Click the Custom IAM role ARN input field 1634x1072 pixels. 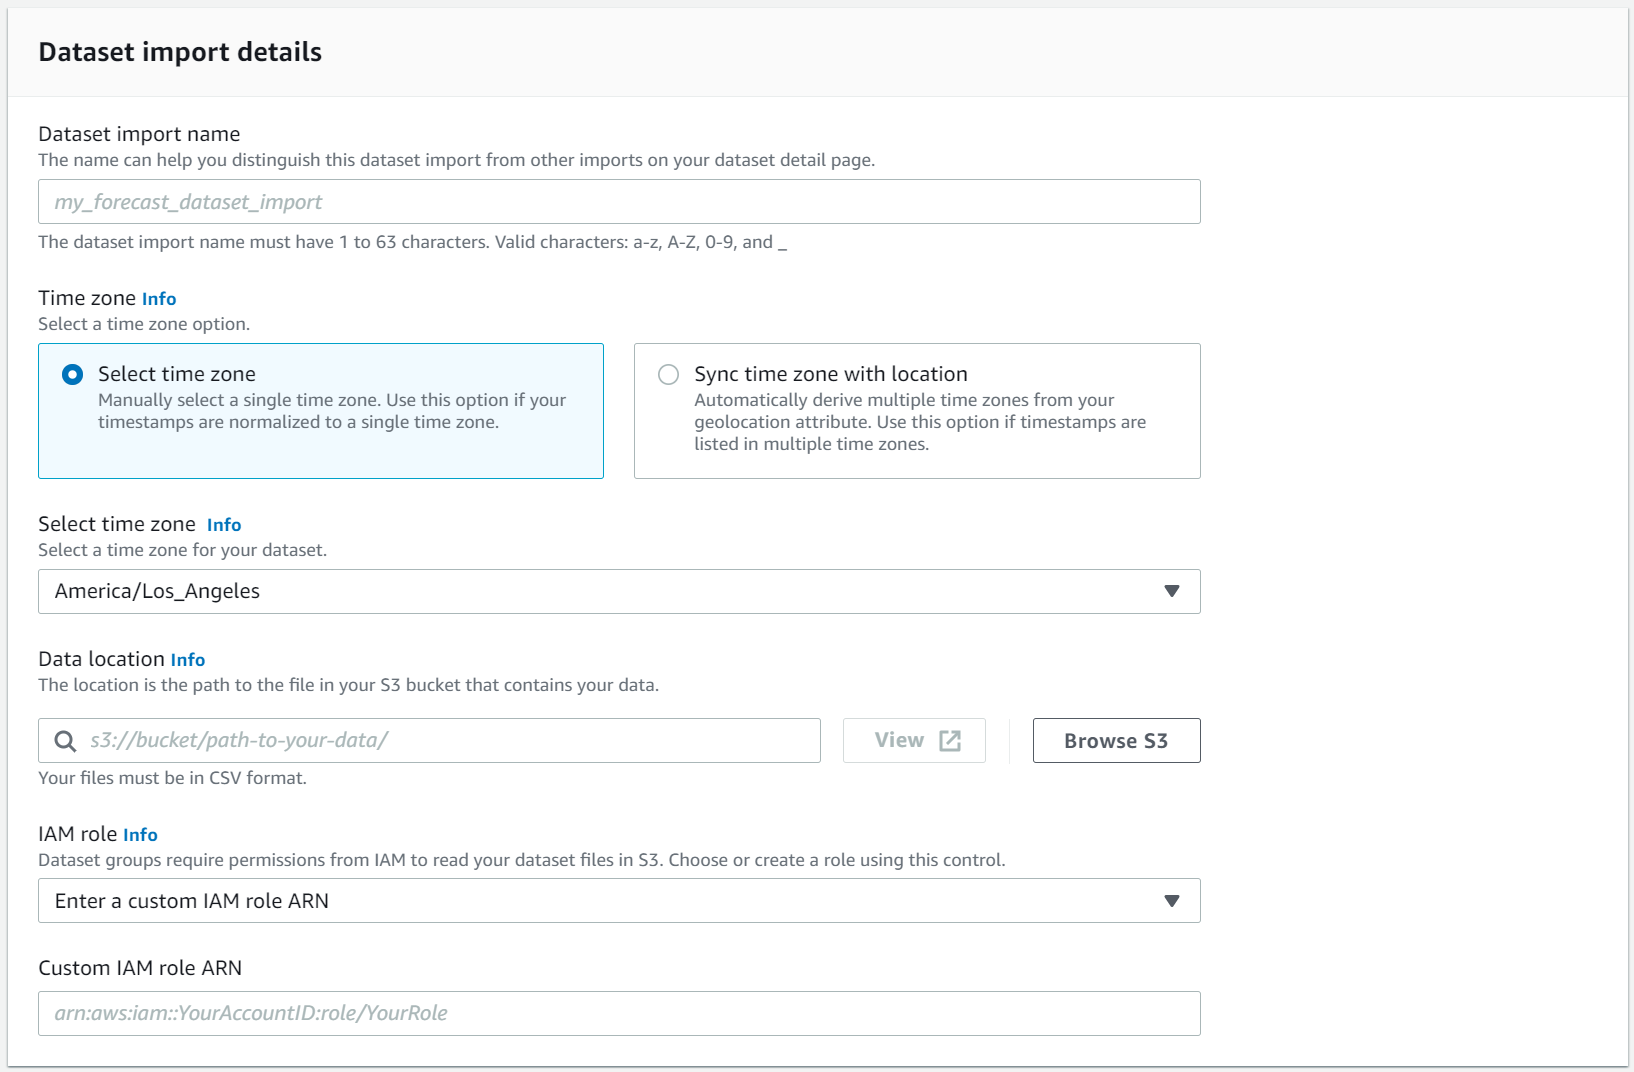tap(618, 1012)
